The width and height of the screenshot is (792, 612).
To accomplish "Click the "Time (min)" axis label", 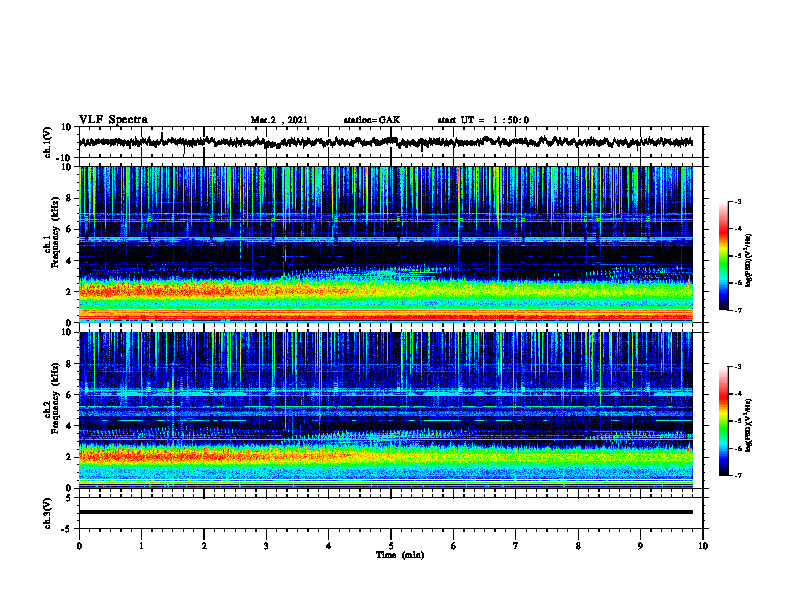I will pyautogui.click(x=400, y=555).
